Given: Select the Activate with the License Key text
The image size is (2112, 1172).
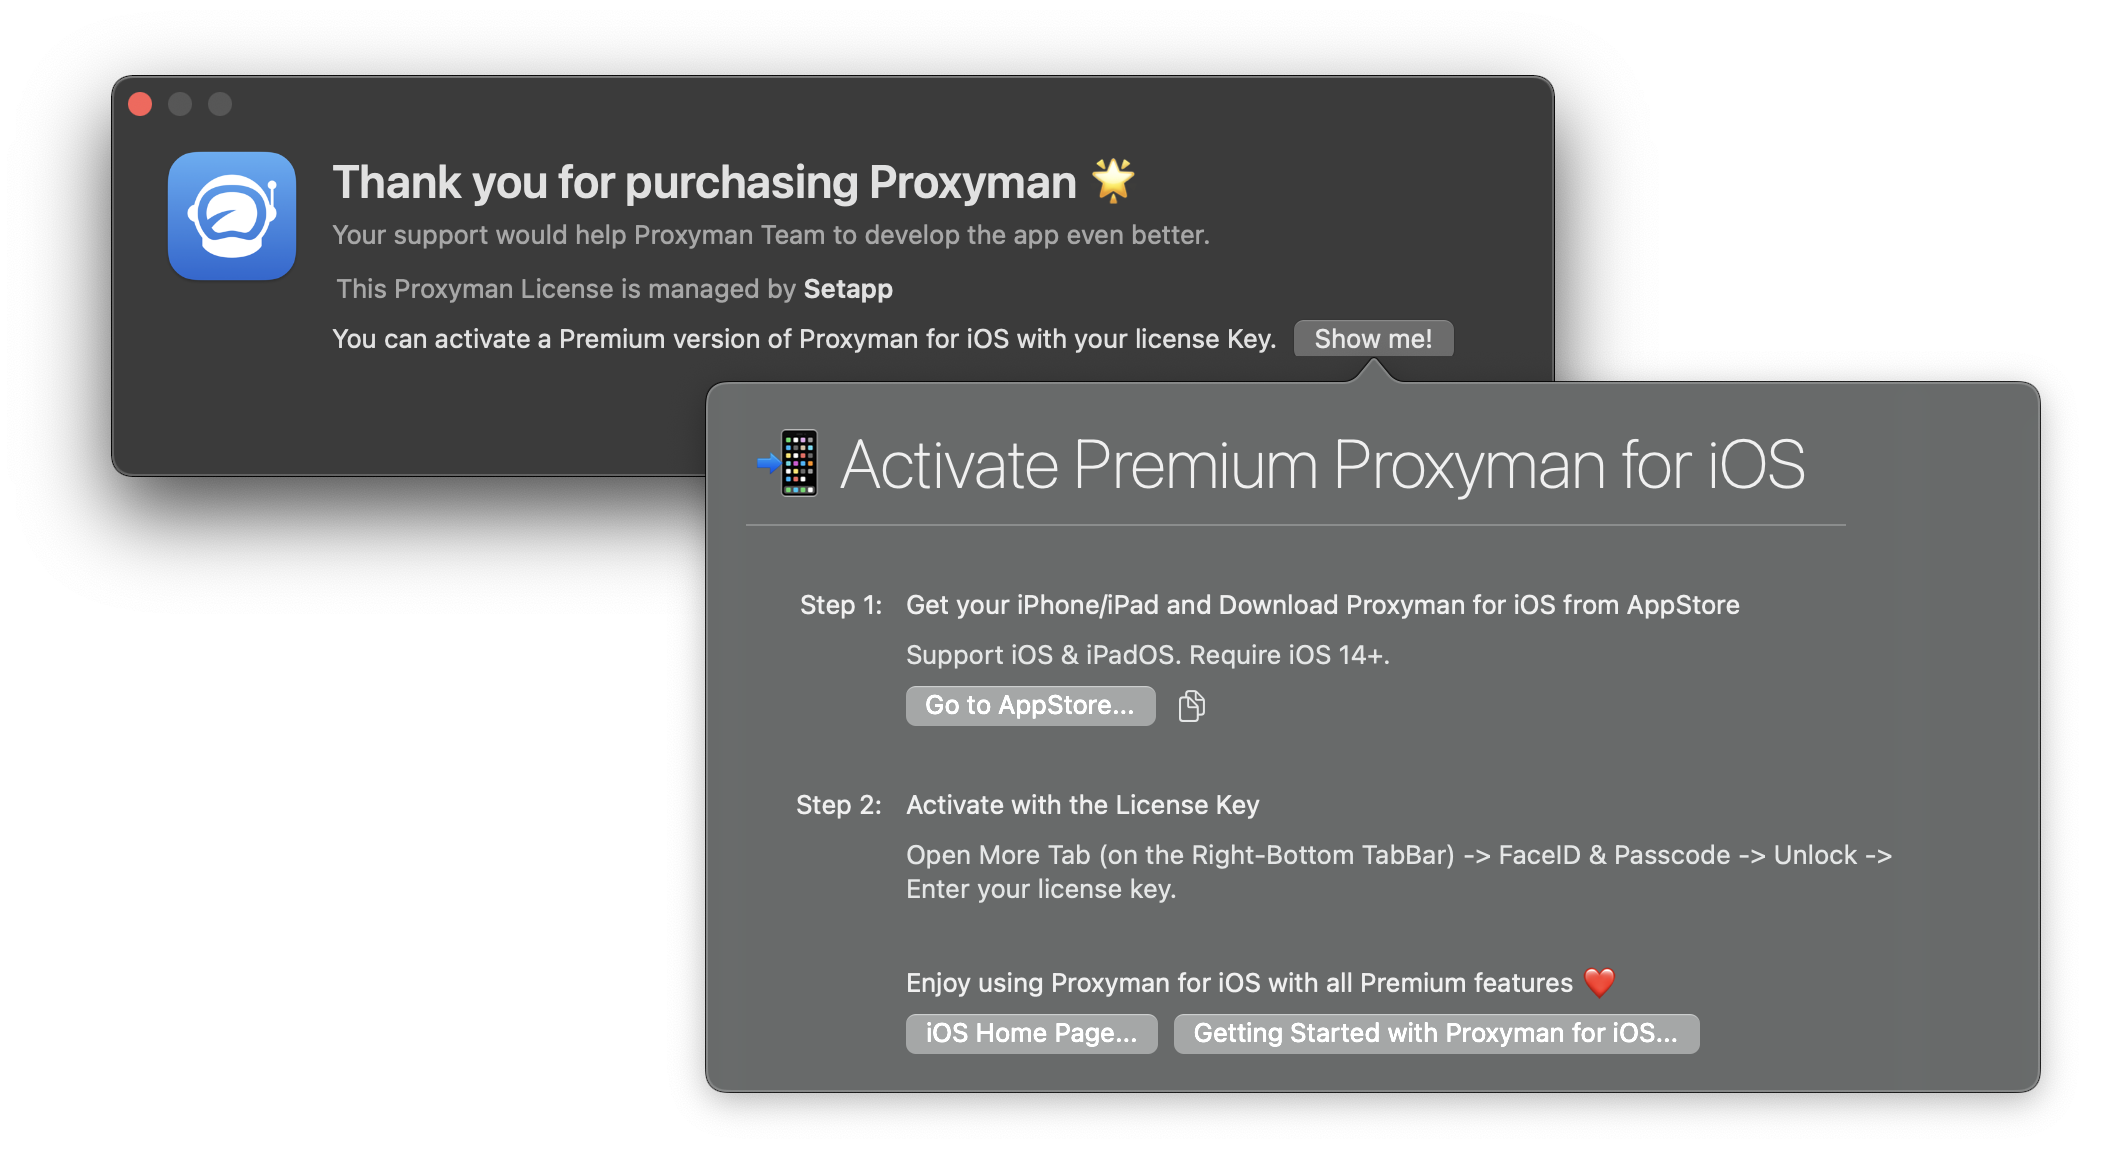Looking at the screenshot, I should pyautogui.click(x=1082, y=804).
